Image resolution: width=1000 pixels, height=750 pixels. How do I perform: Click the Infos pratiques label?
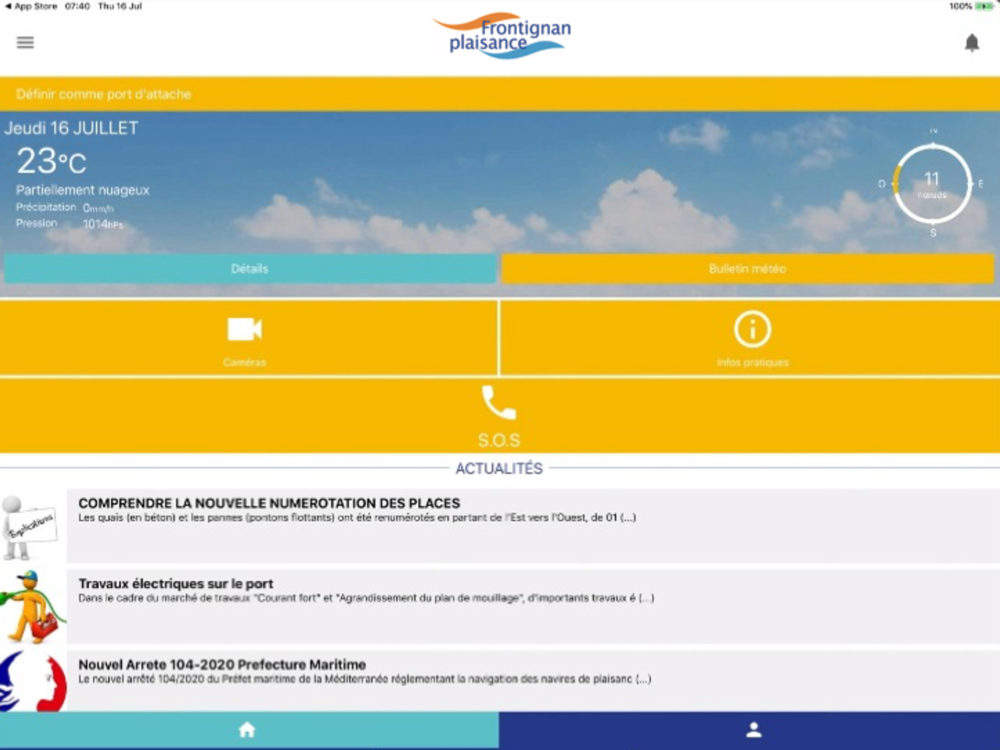[753, 362]
